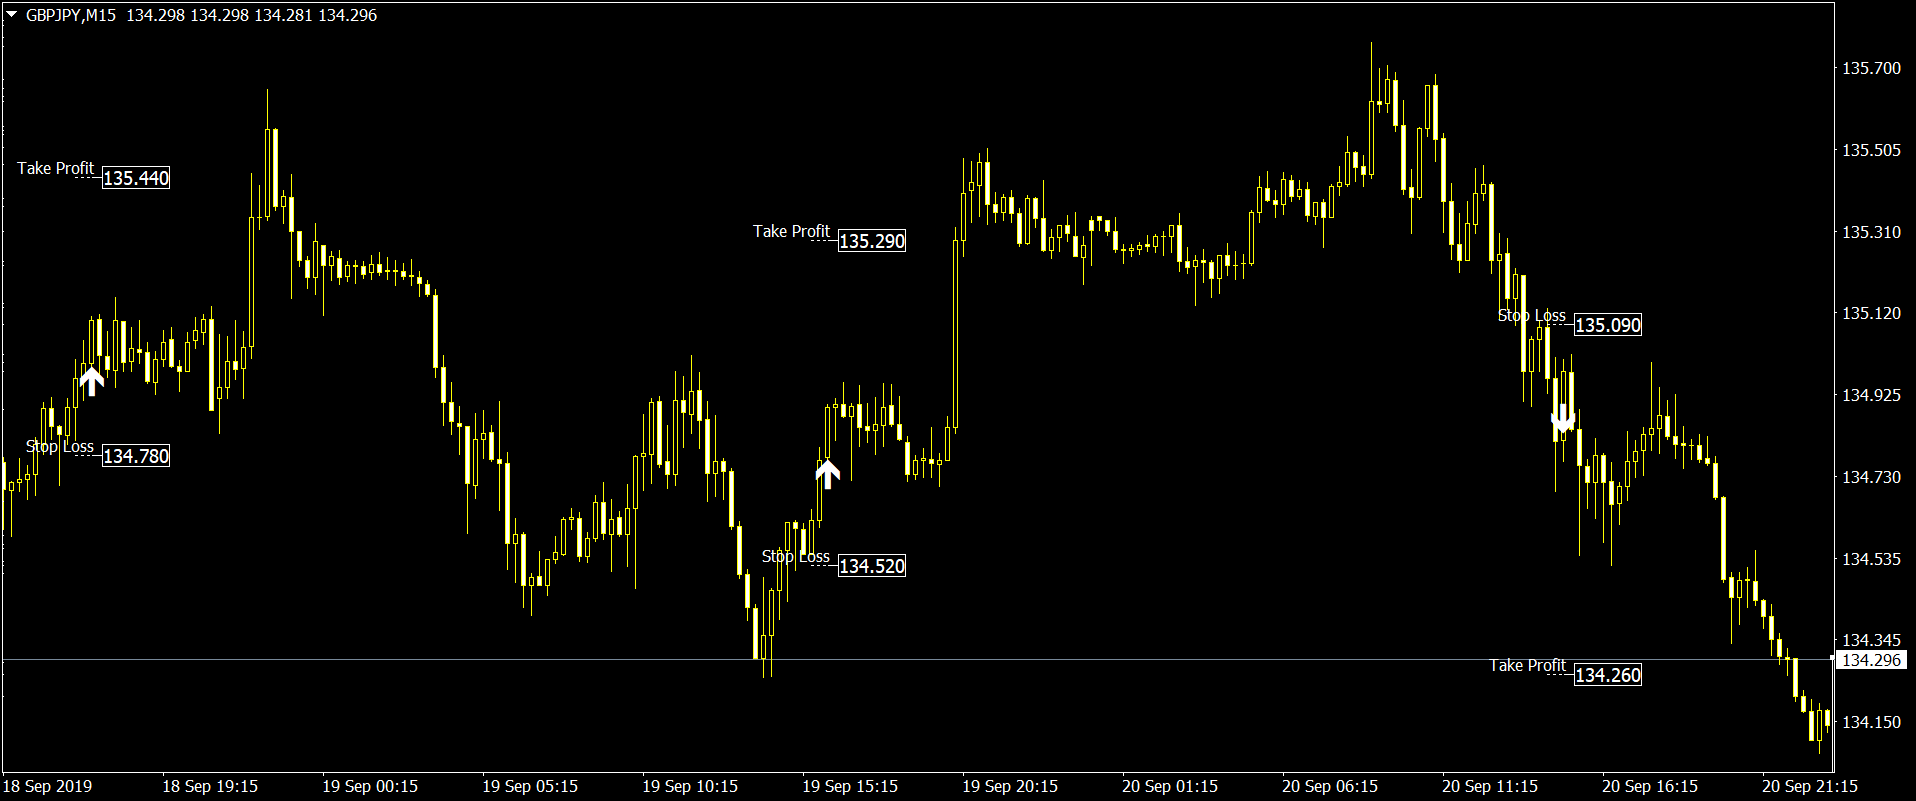Viewport: 1916px width, 801px height.
Task: Click the Take Profit text beside 135.440
Action: pyautogui.click(x=56, y=168)
